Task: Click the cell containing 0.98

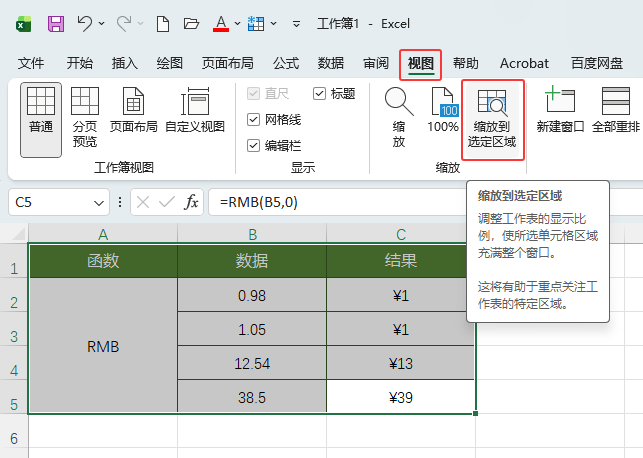Action: point(252,295)
